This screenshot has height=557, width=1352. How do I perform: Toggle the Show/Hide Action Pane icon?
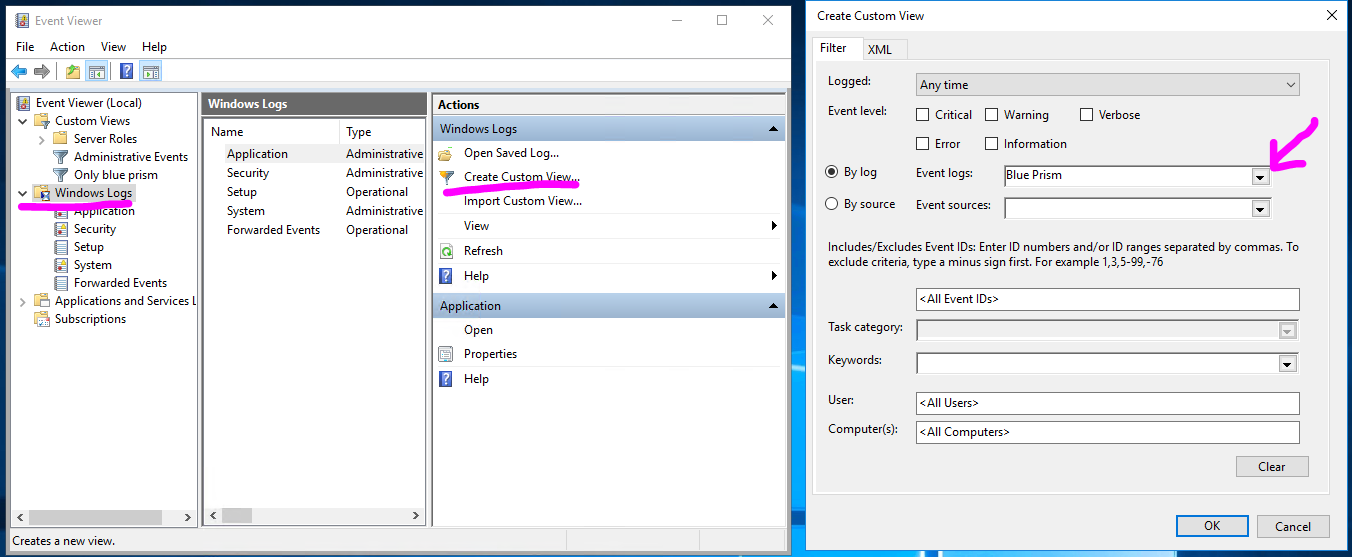pos(151,71)
